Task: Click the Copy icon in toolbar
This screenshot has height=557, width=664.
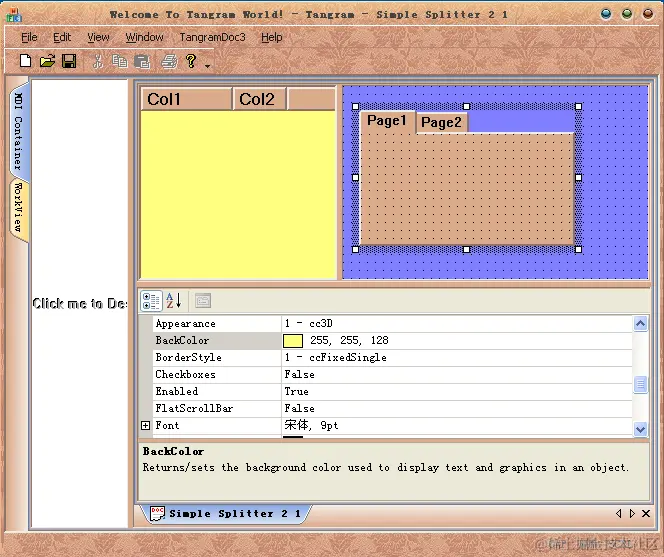Action: 120,61
